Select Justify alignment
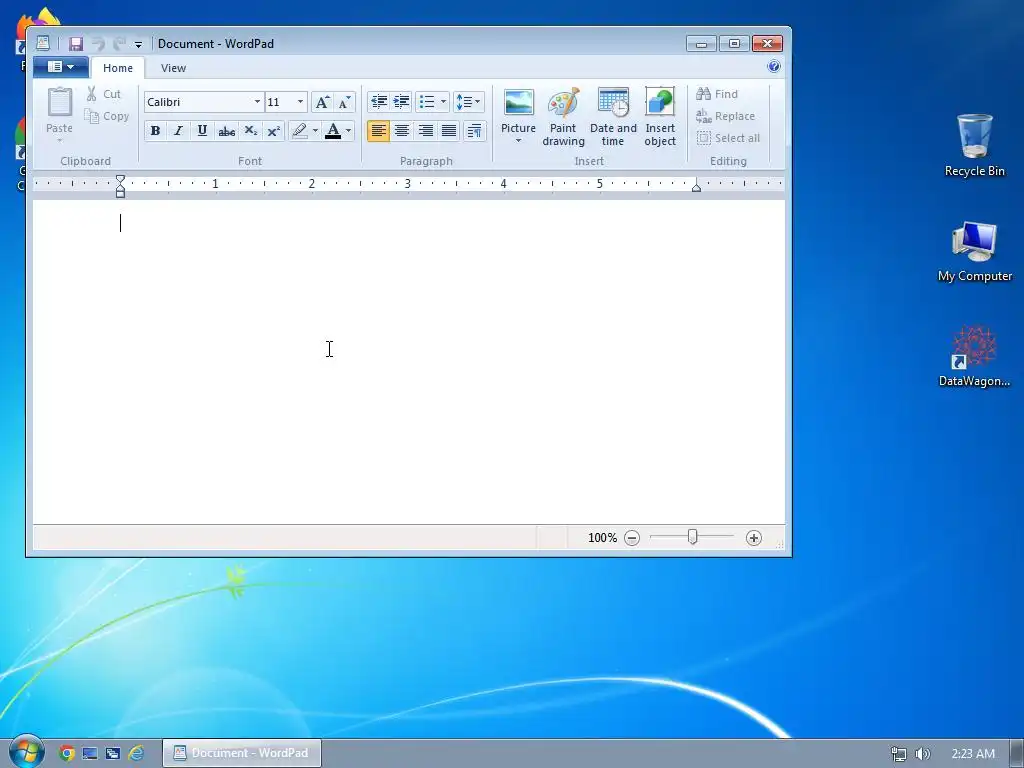 [449, 131]
